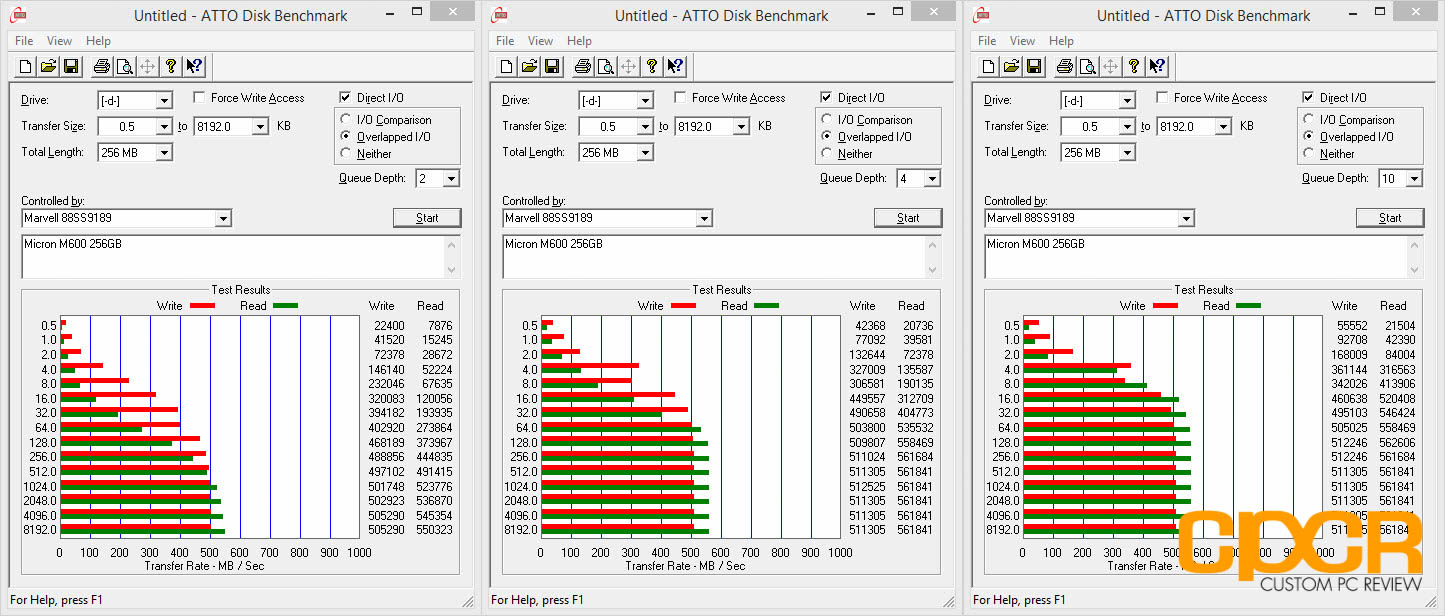Click the four-arrow move icon in middle window toolbar
This screenshot has width=1445, height=616.
(629, 67)
